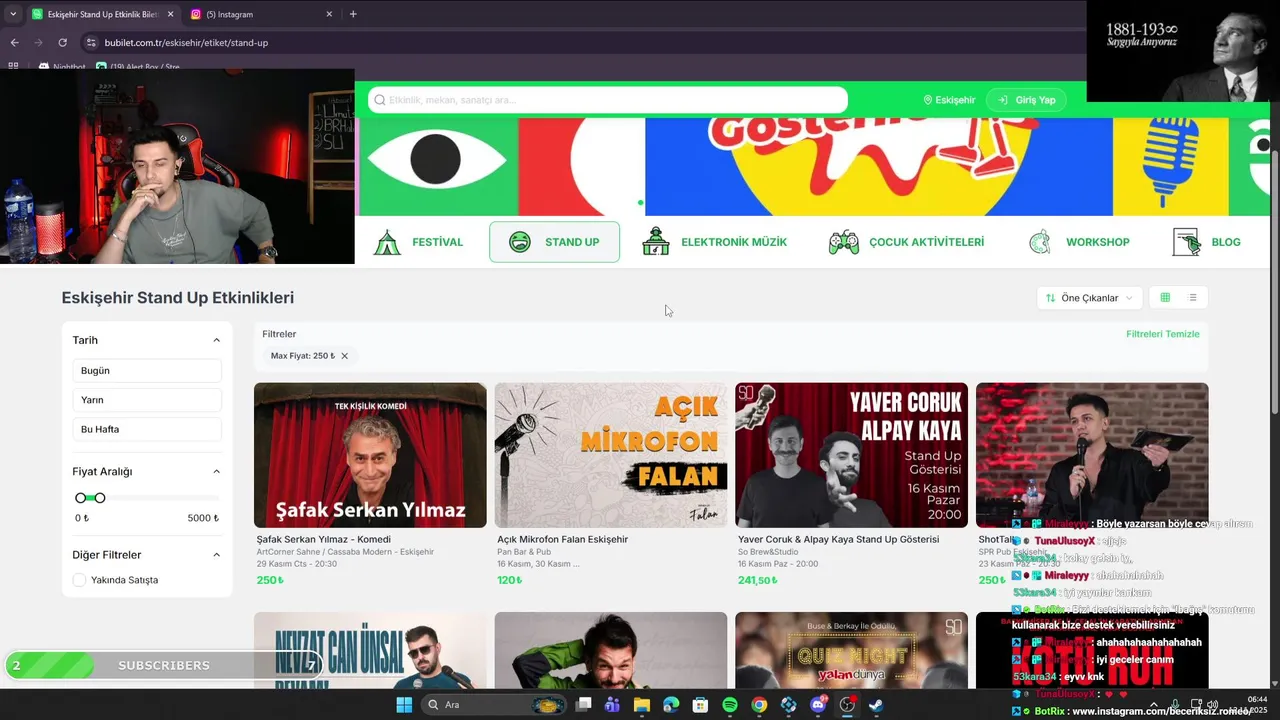Open the Nevzat Can Ünsal event poster
This screenshot has height=720, width=1280.
click(x=370, y=650)
